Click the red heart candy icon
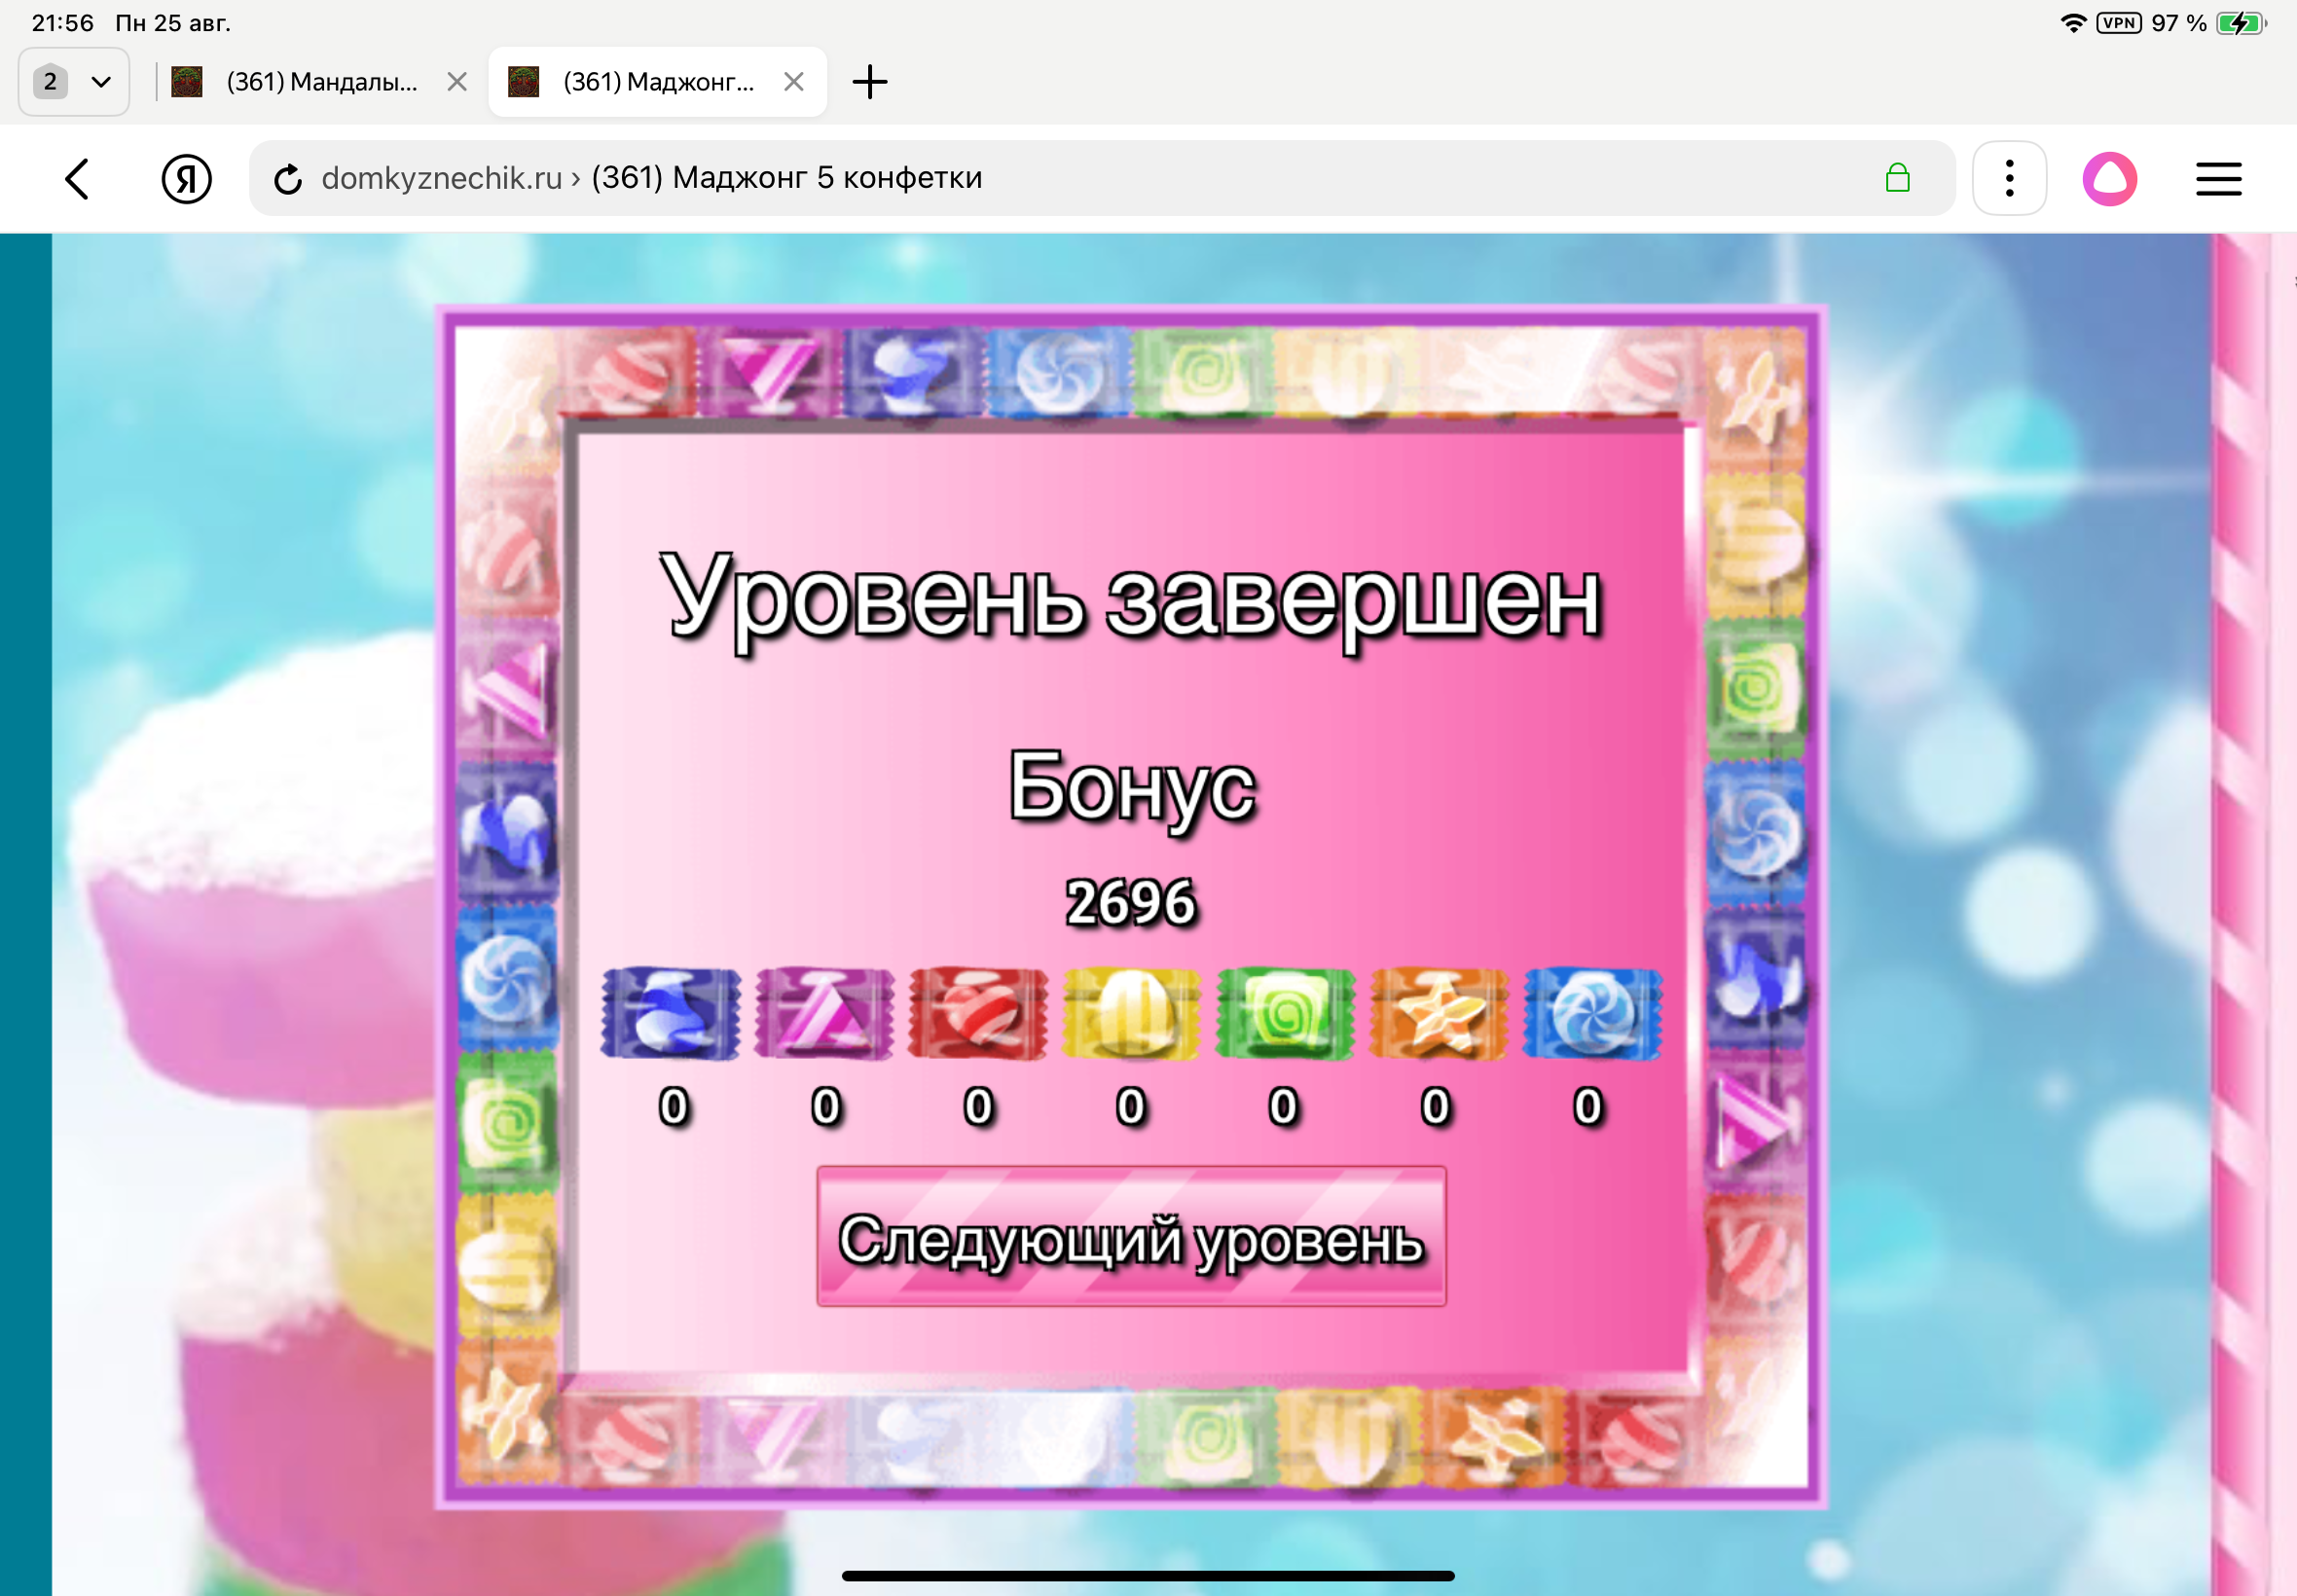This screenshot has width=2297, height=1596. click(x=978, y=1013)
